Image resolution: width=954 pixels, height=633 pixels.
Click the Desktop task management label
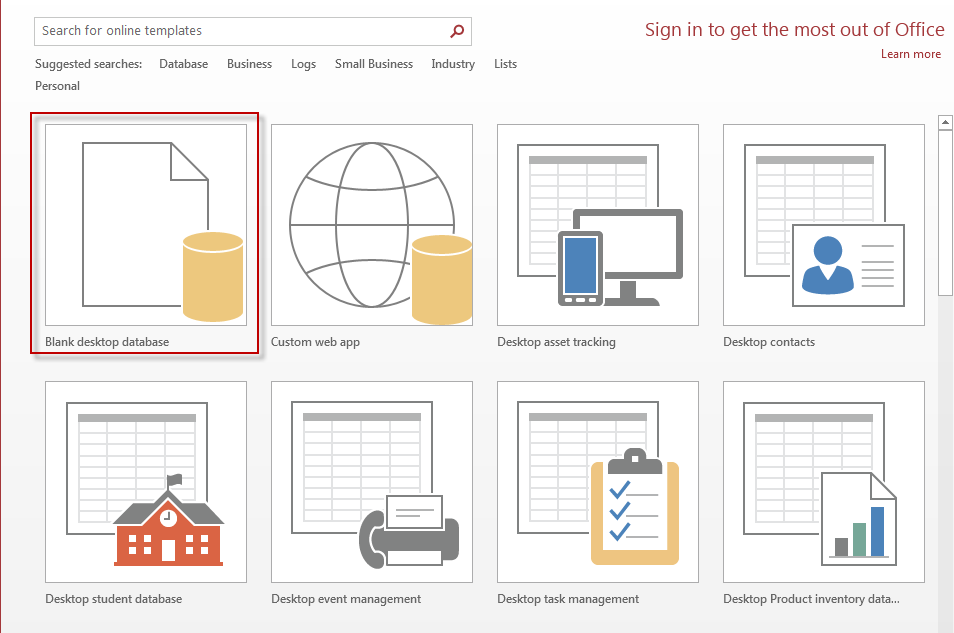(568, 599)
